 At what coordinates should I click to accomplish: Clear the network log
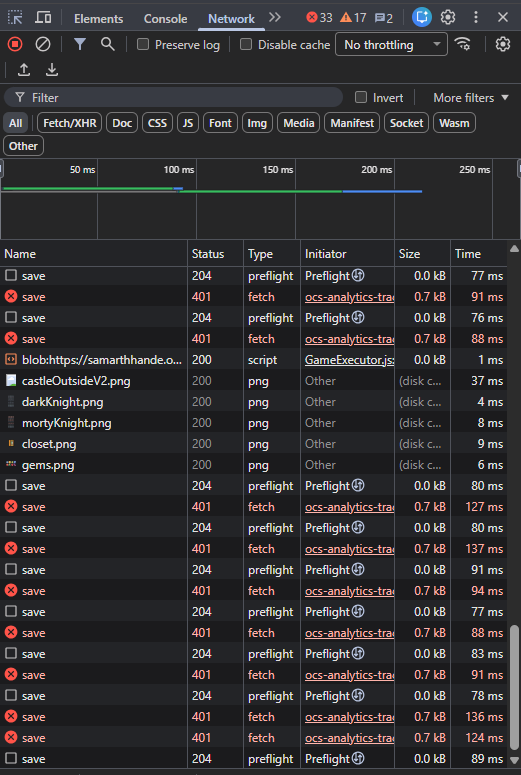coord(43,44)
